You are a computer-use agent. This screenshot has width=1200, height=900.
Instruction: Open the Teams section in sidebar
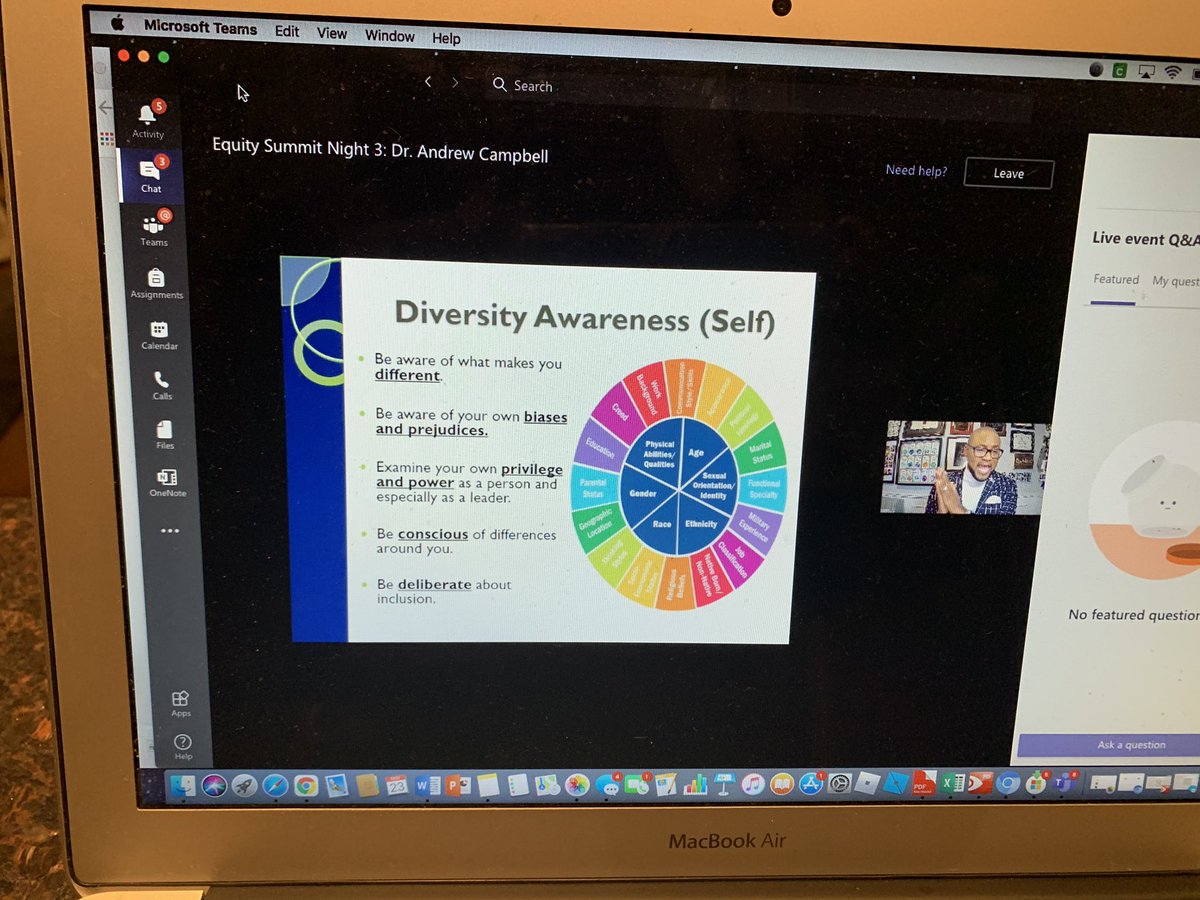(153, 228)
